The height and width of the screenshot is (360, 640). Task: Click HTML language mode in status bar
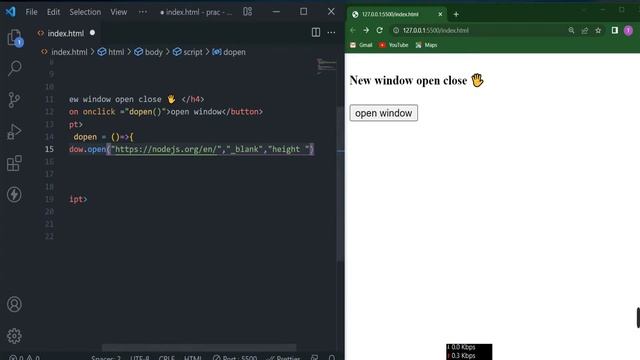pos(193,358)
